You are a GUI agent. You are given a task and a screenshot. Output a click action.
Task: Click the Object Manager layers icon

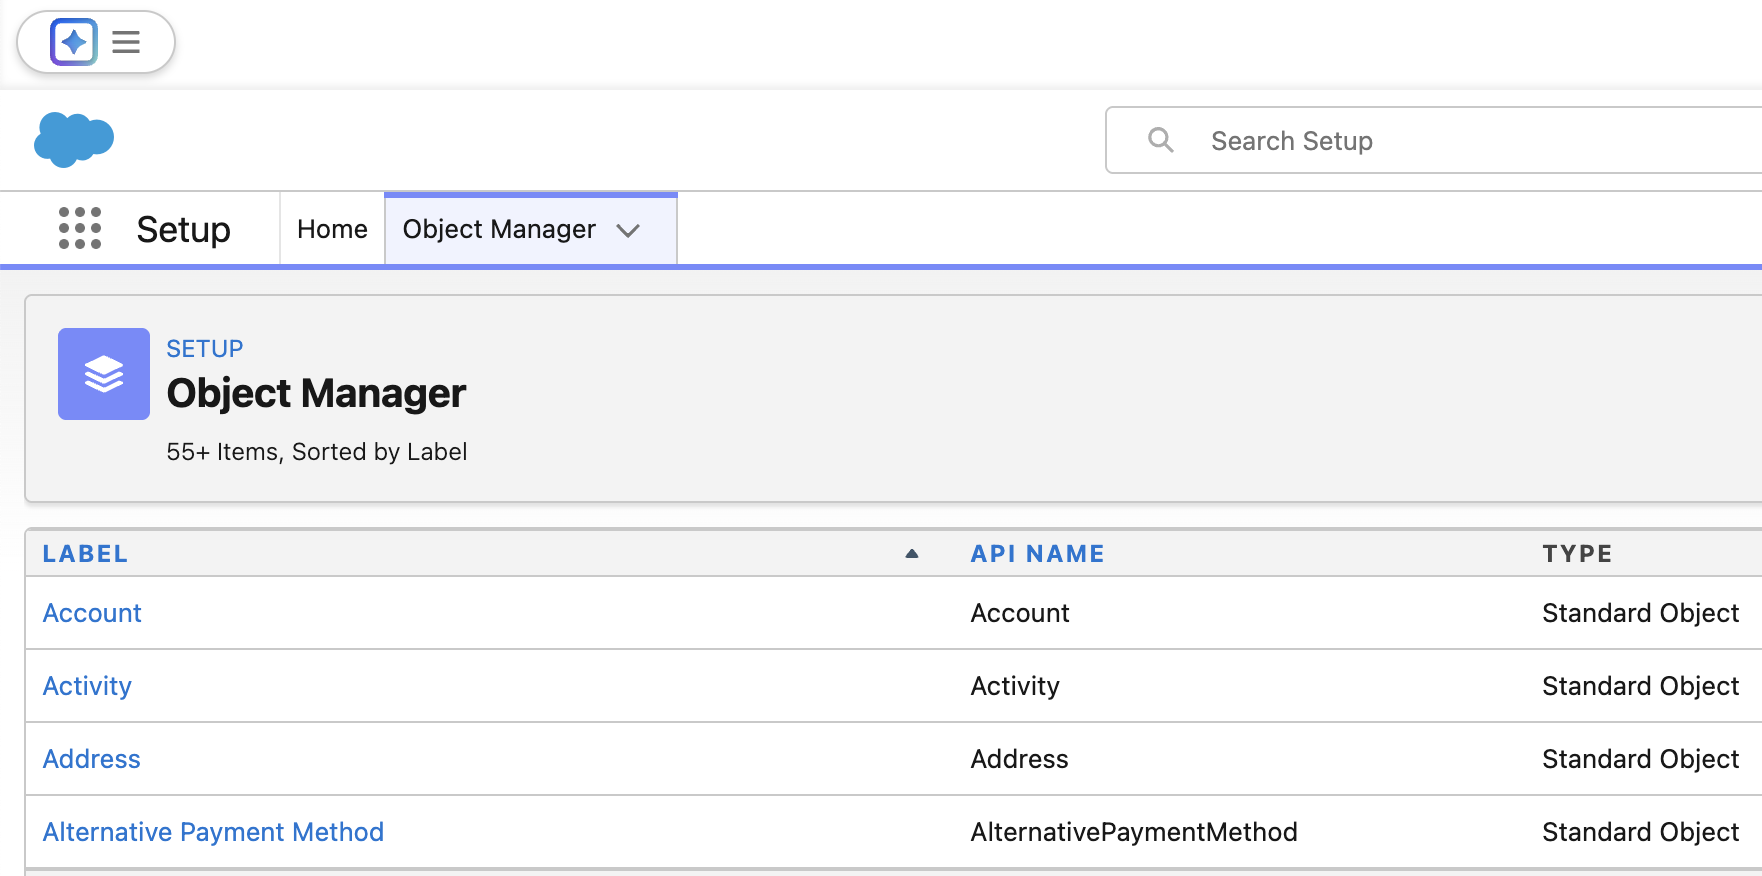104,374
